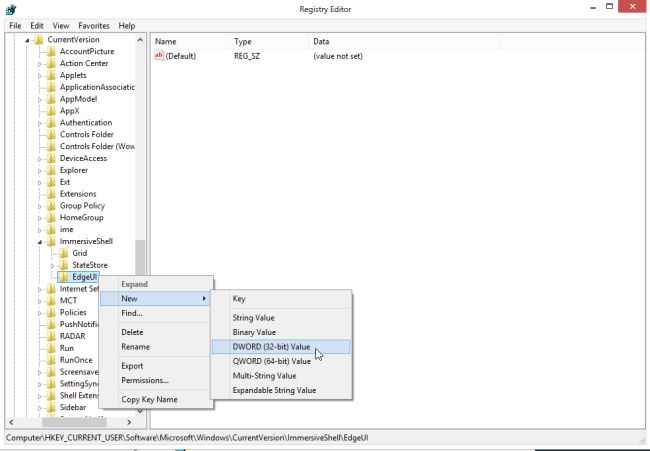Click the DeviceAccess folder icon
The width and height of the screenshot is (650, 451).
(51, 158)
